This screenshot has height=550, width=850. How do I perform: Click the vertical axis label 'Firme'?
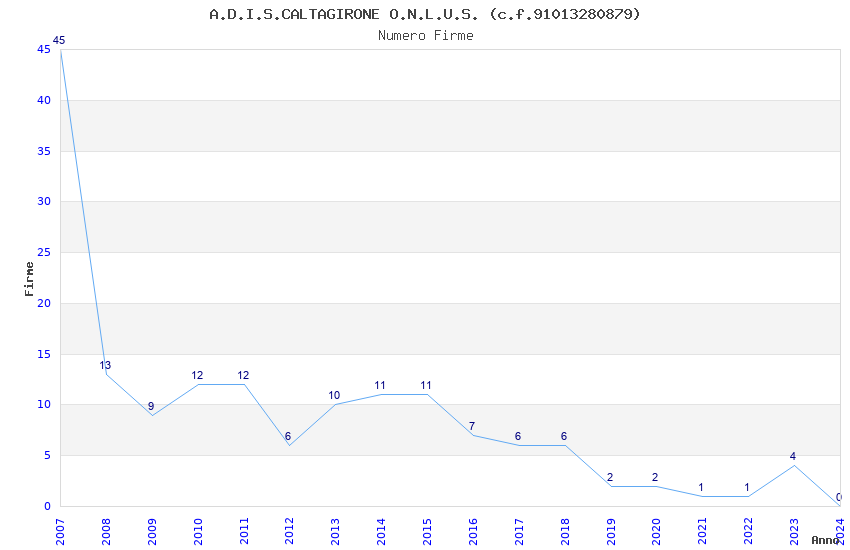coord(29,279)
